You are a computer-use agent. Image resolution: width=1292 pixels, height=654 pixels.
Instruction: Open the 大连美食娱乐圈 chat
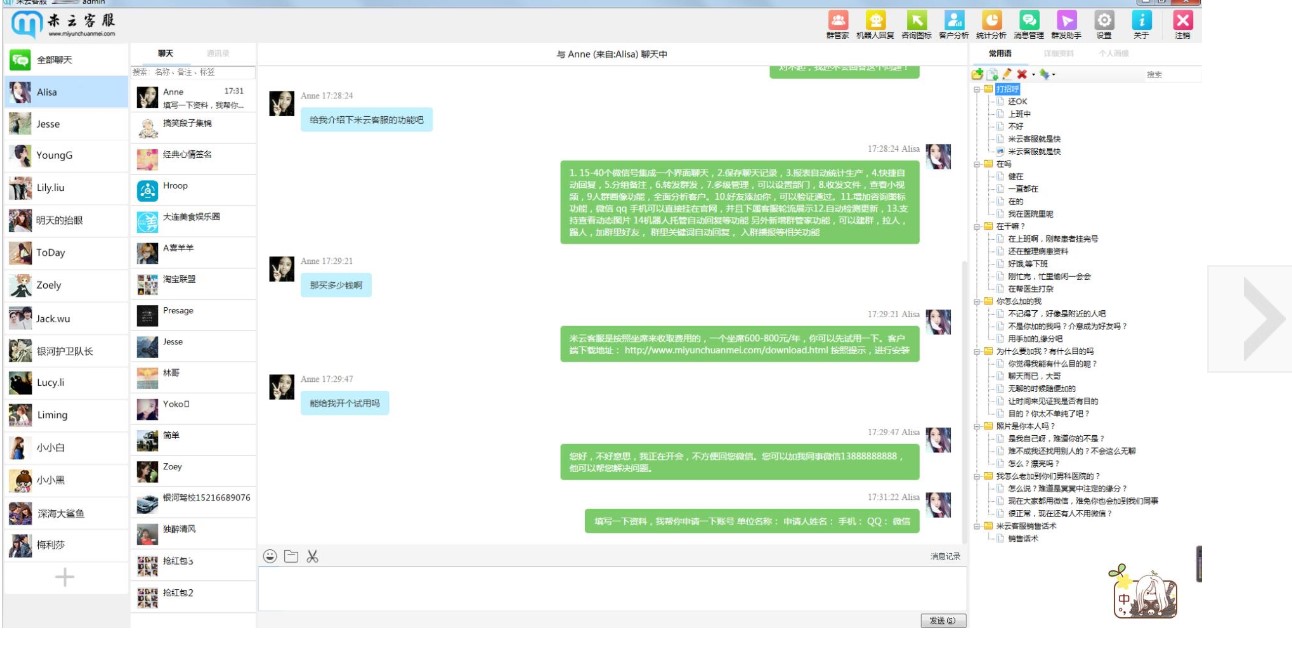click(193, 222)
